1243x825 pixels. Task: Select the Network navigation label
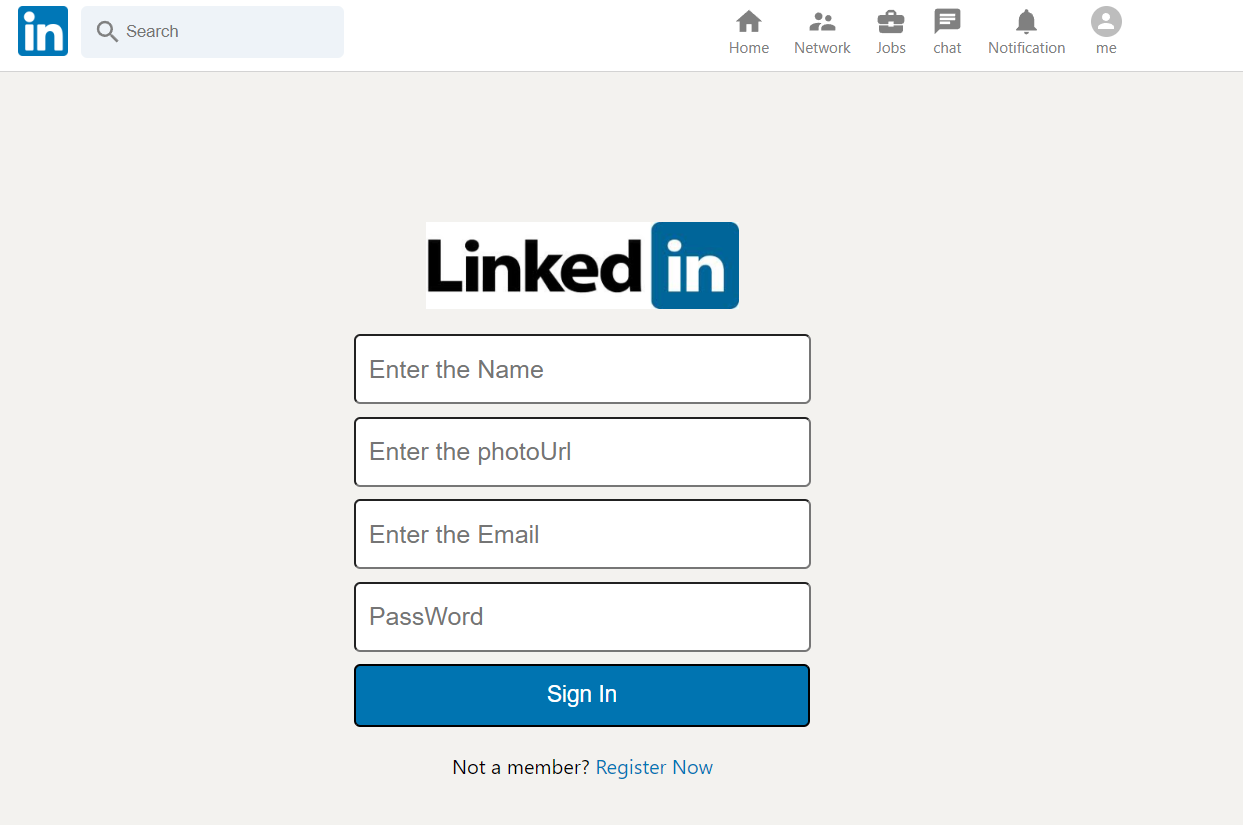[x=822, y=47]
